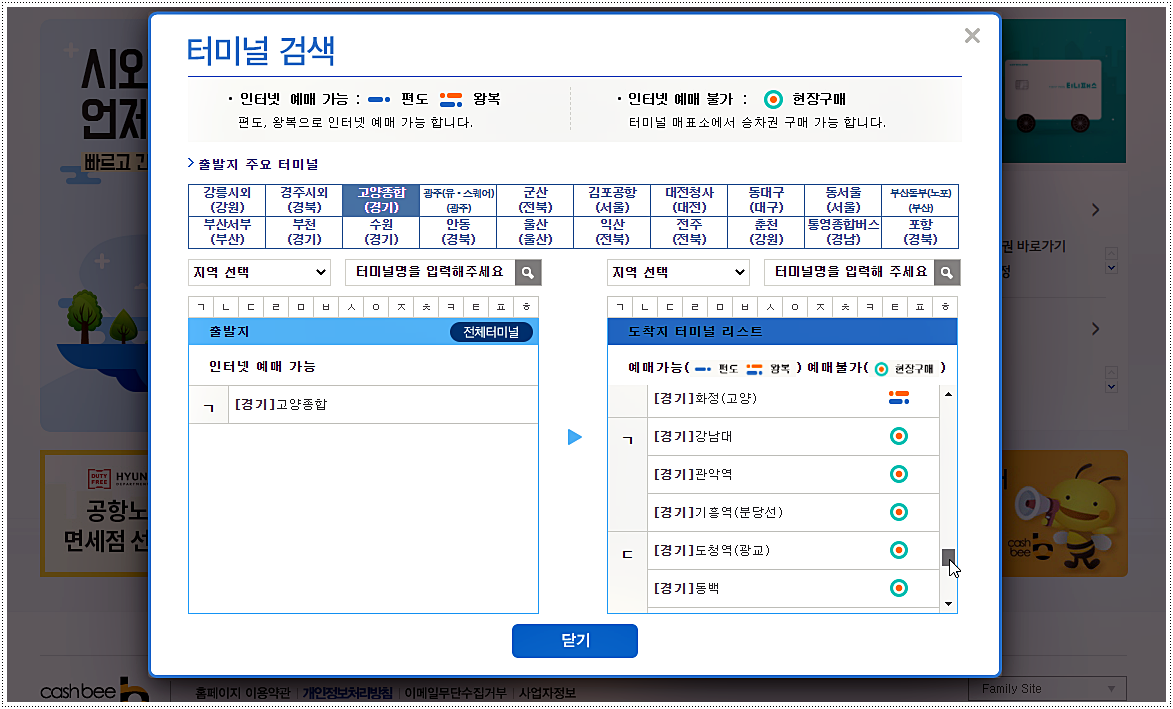
Task: Filter departure list by consonant ㅅ
Action: tap(351, 307)
